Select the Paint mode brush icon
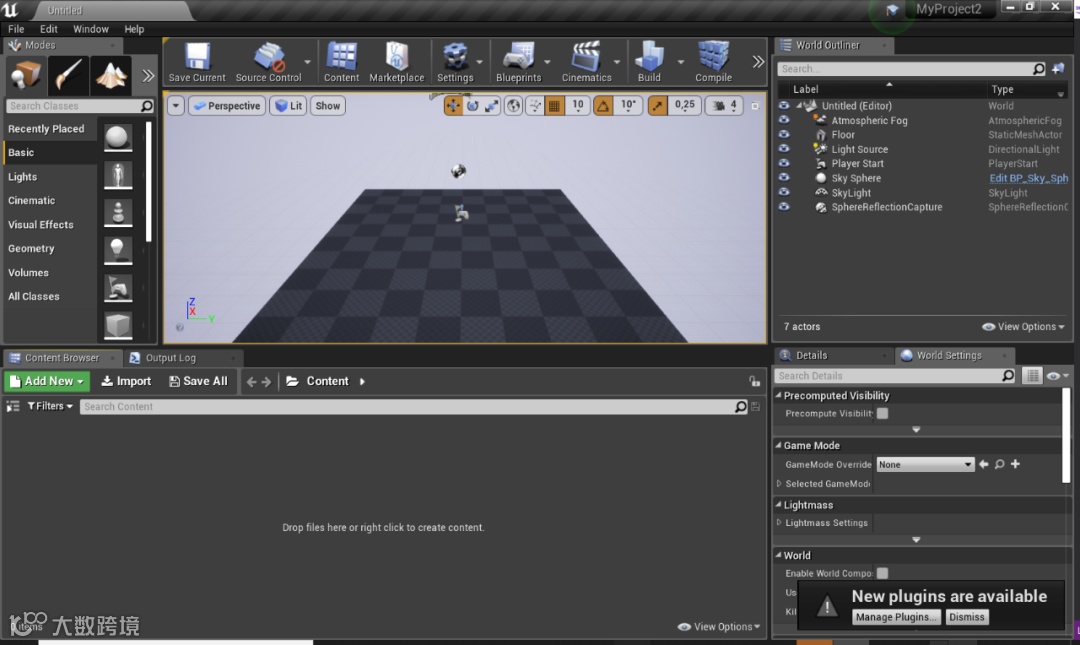 (x=68, y=75)
